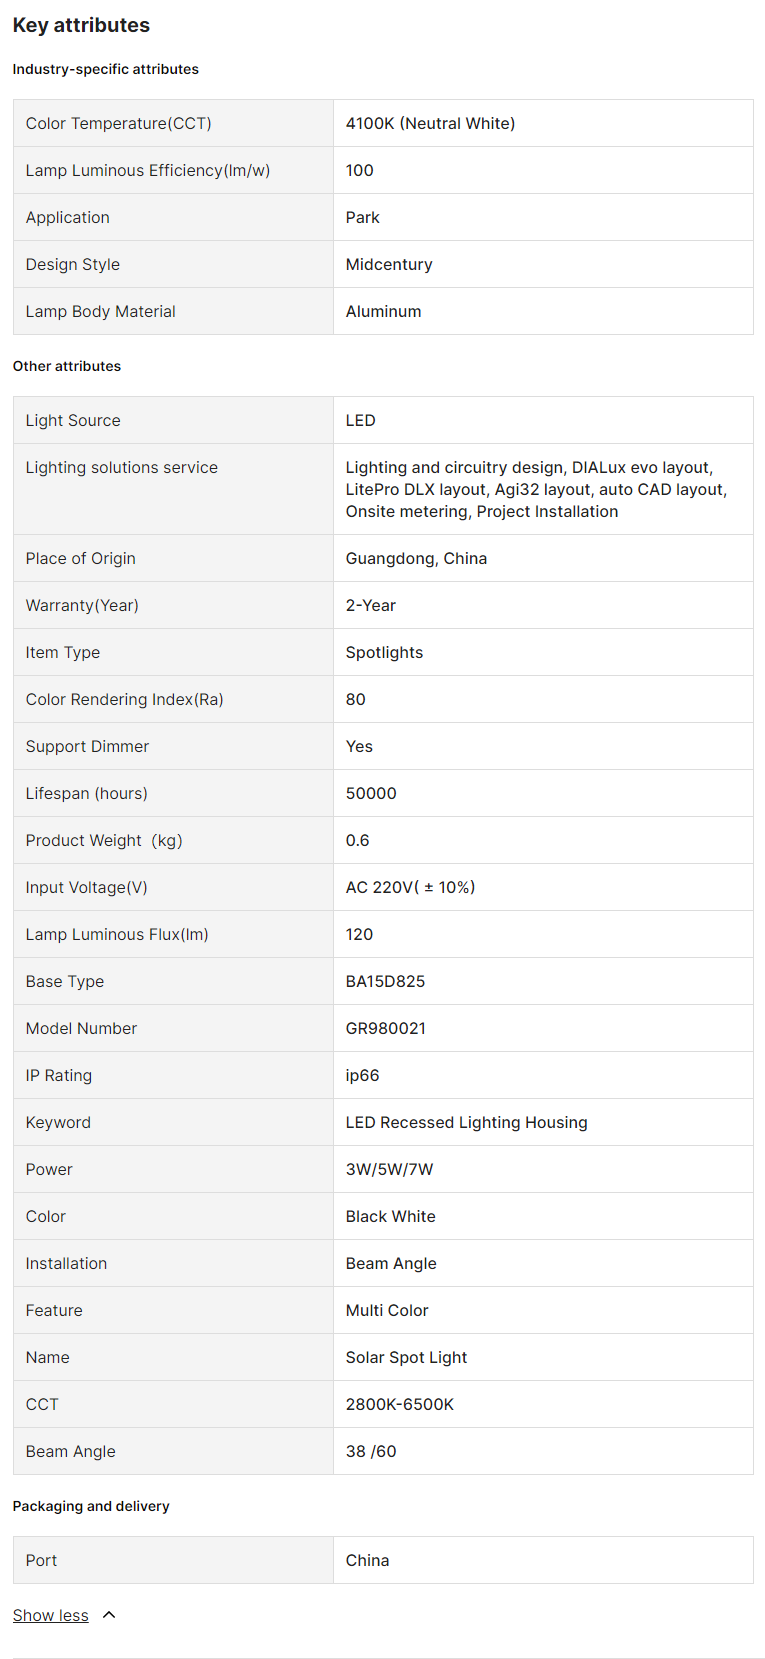This screenshot has height=1659, width=765.
Task: Click the Other attributes heading
Action: (67, 366)
